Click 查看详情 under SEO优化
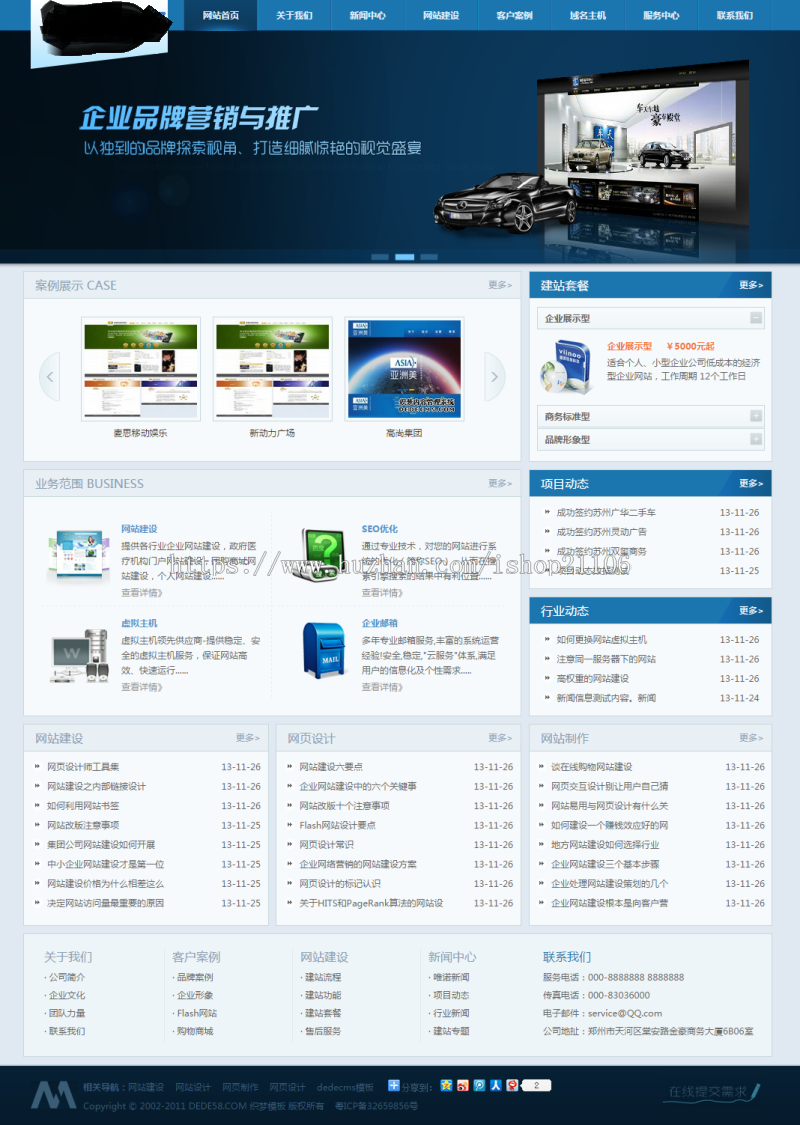The height and width of the screenshot is (1125, 800). [x=382, y=593]
